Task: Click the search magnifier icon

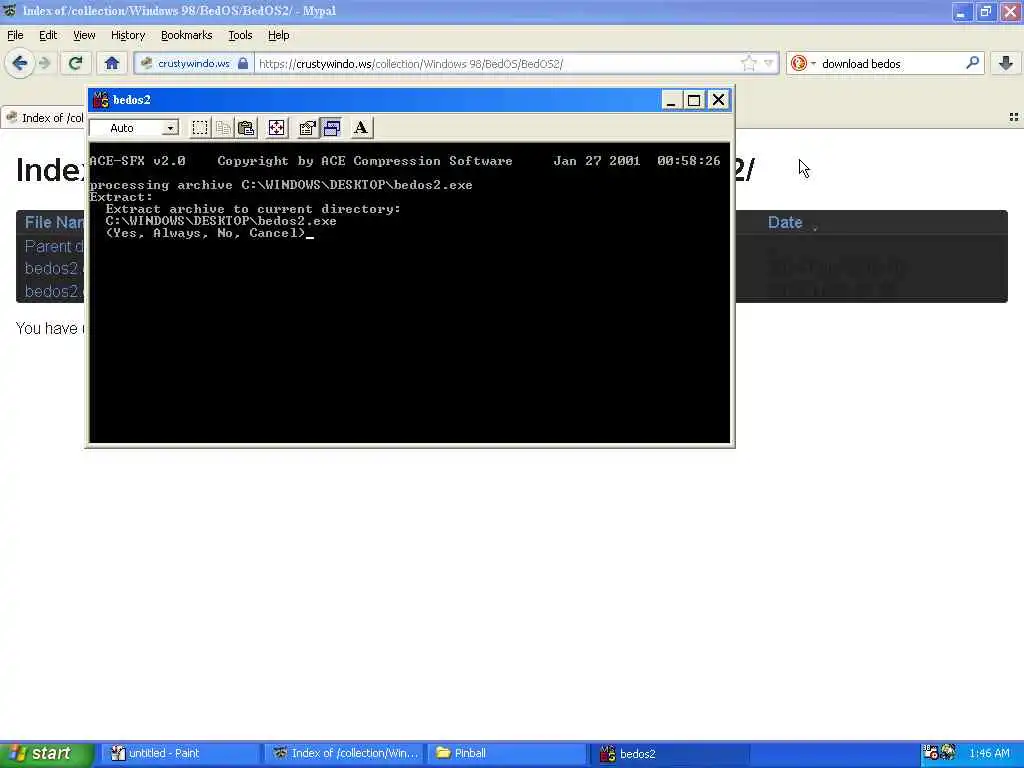Action: coord(972,63)
